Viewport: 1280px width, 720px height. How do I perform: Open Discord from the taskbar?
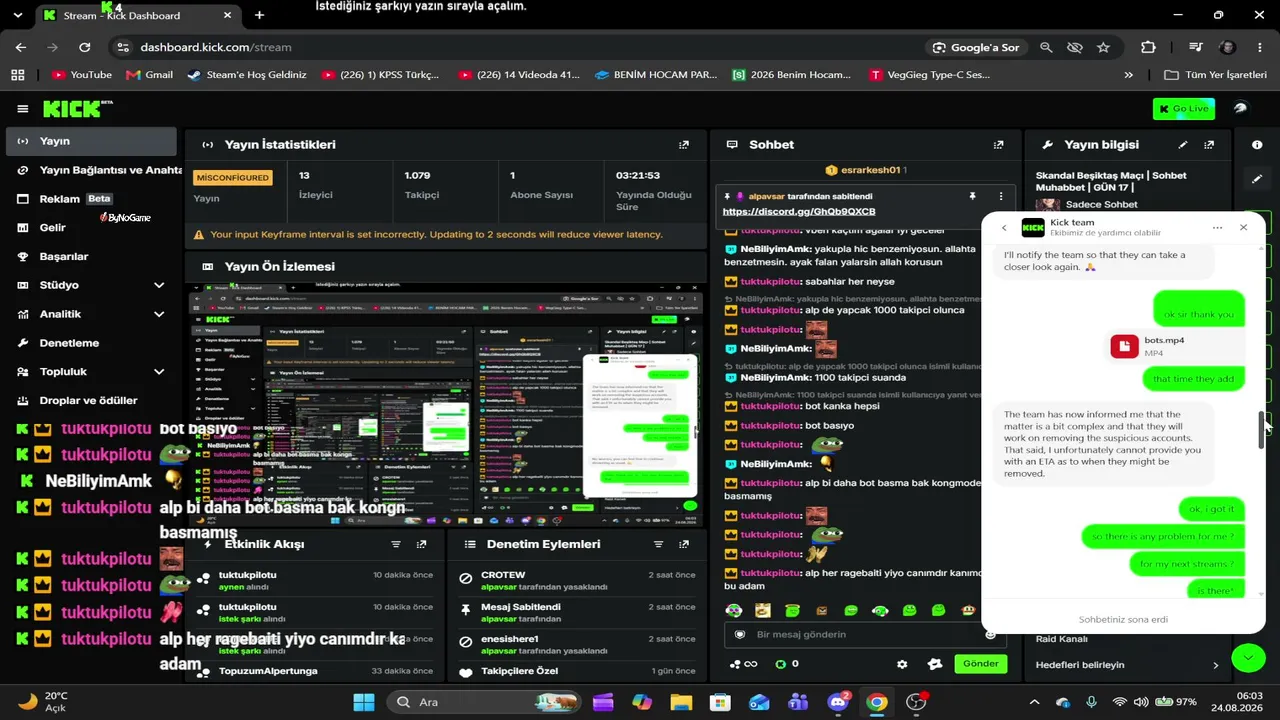click(838, 702)
